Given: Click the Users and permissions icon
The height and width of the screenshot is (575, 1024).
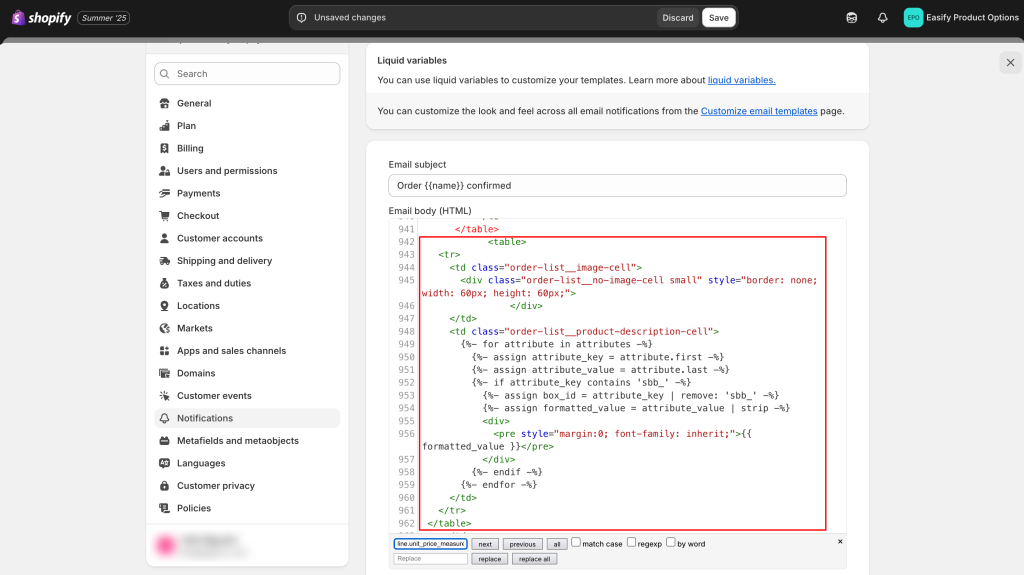Looking at the screenshot, I should click(165, 171).
